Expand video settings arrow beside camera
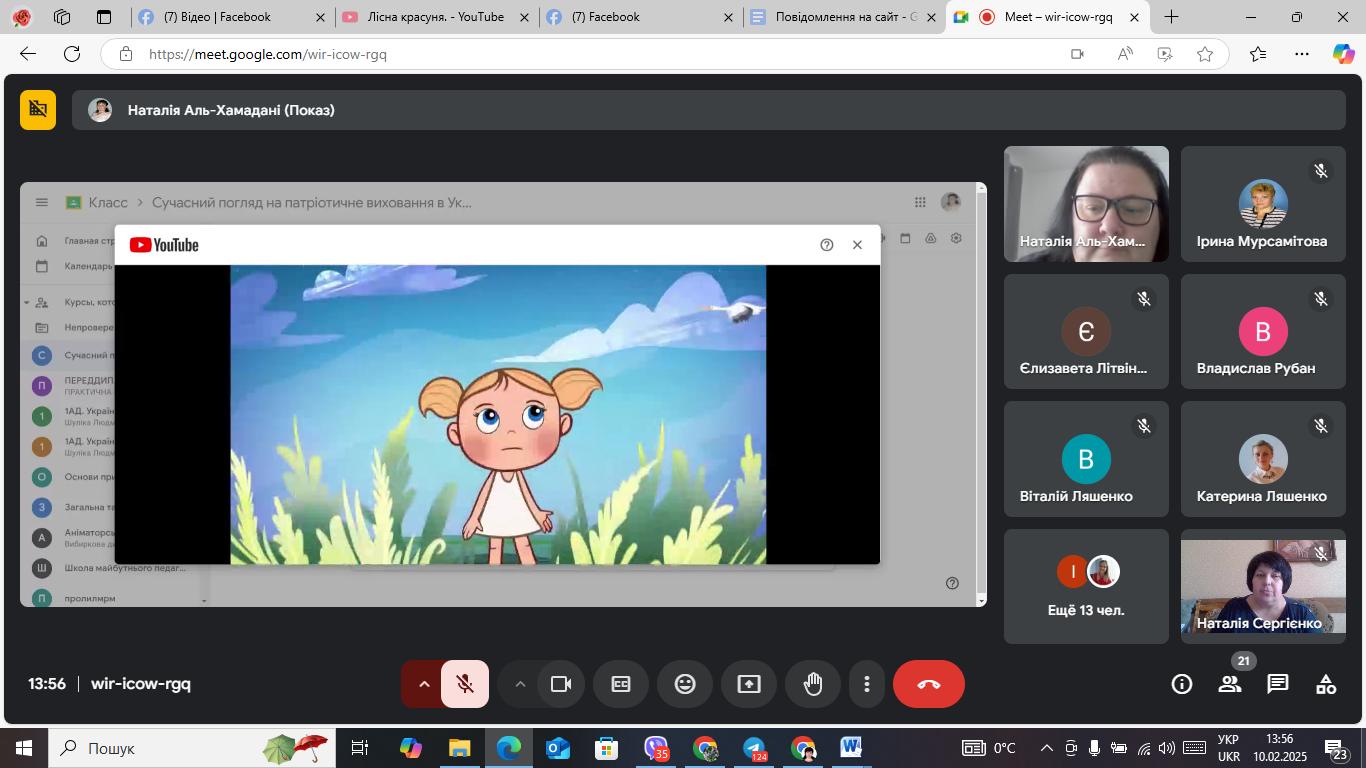The width and height of the screenshot is (1366, 768). (x=520, y=684)
